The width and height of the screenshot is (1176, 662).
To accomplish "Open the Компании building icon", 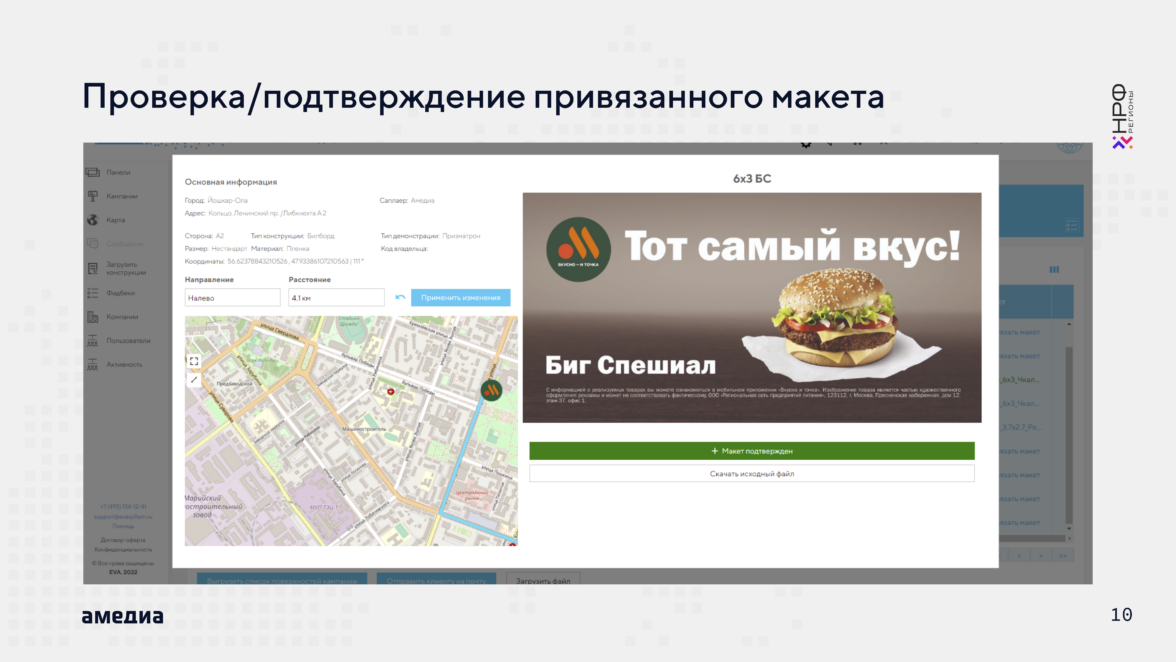I will click(92, 317).
